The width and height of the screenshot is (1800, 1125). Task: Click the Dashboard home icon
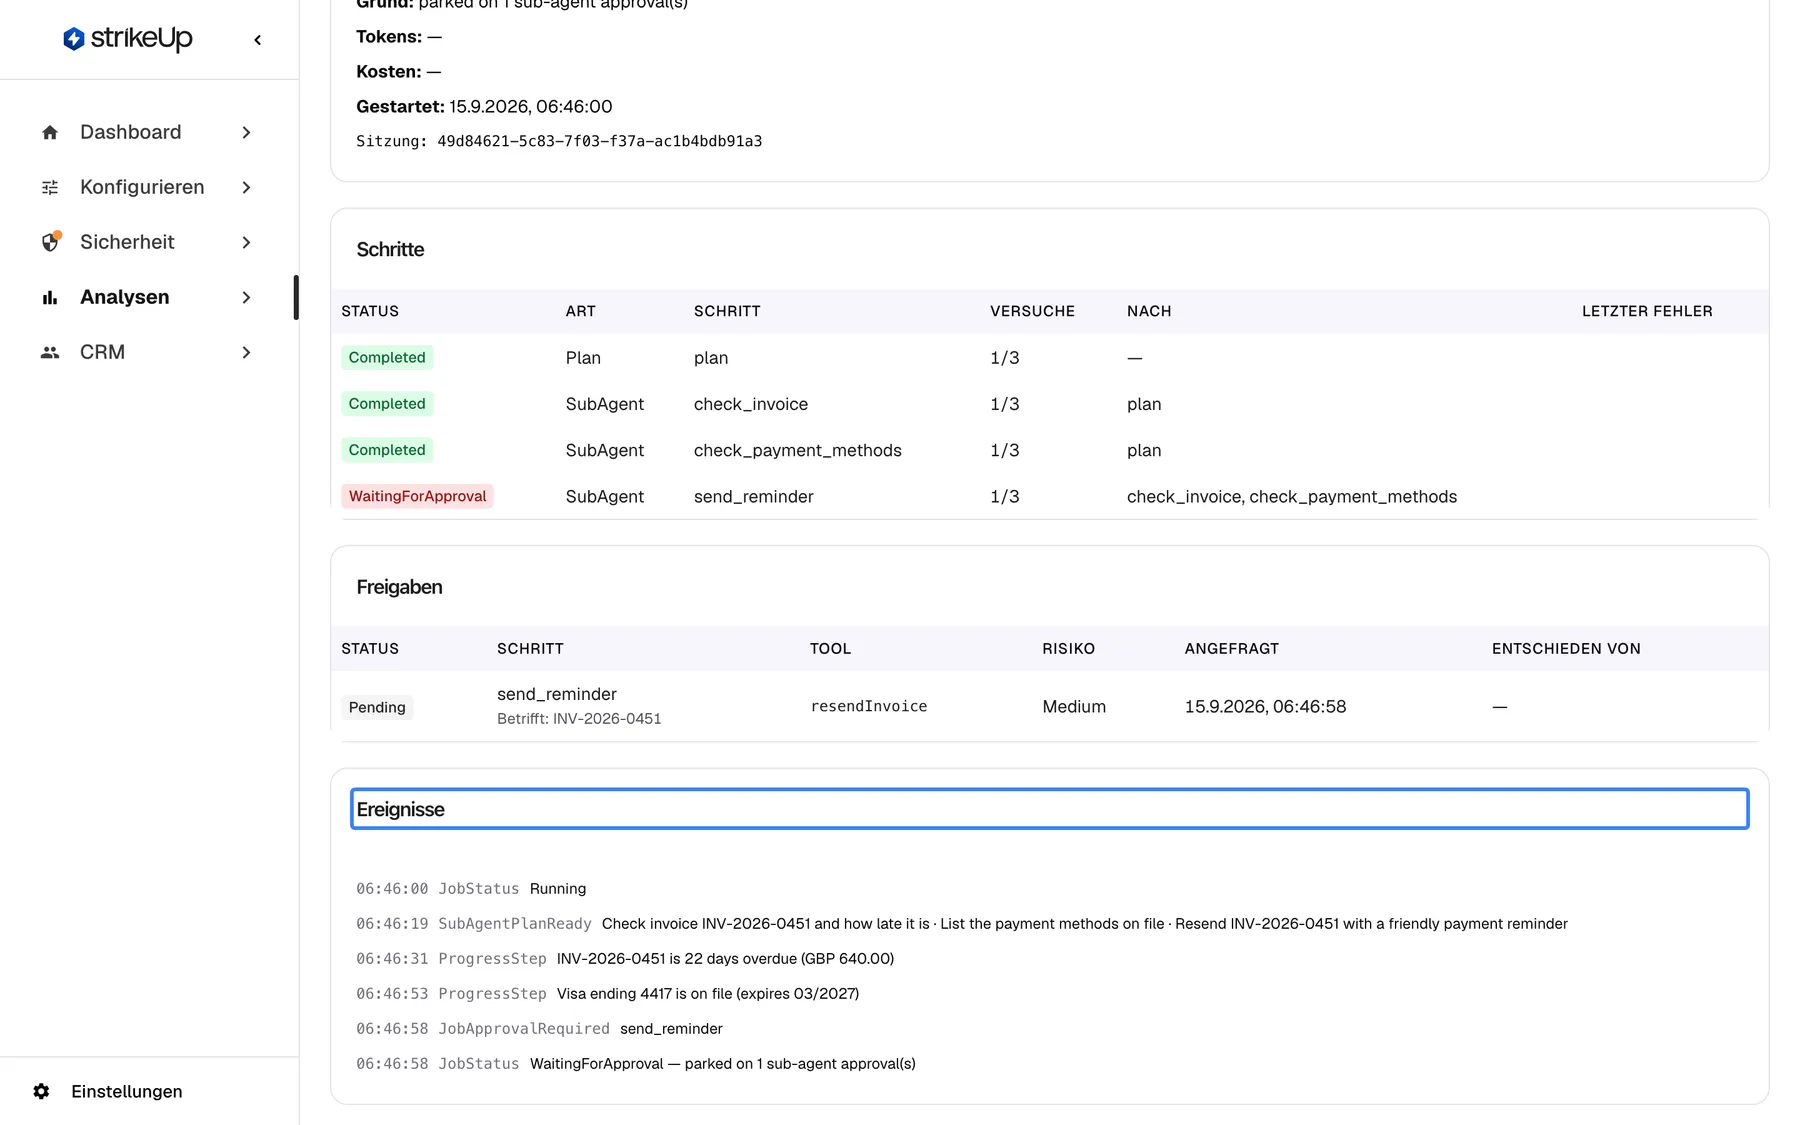click(50, 132)
